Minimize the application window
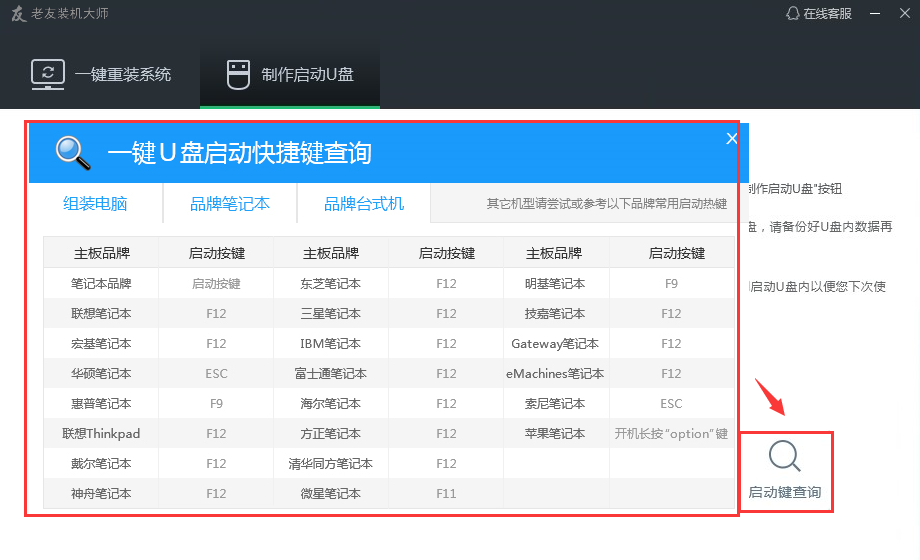This screenshot has height=560, width=920. coord(875,14)
